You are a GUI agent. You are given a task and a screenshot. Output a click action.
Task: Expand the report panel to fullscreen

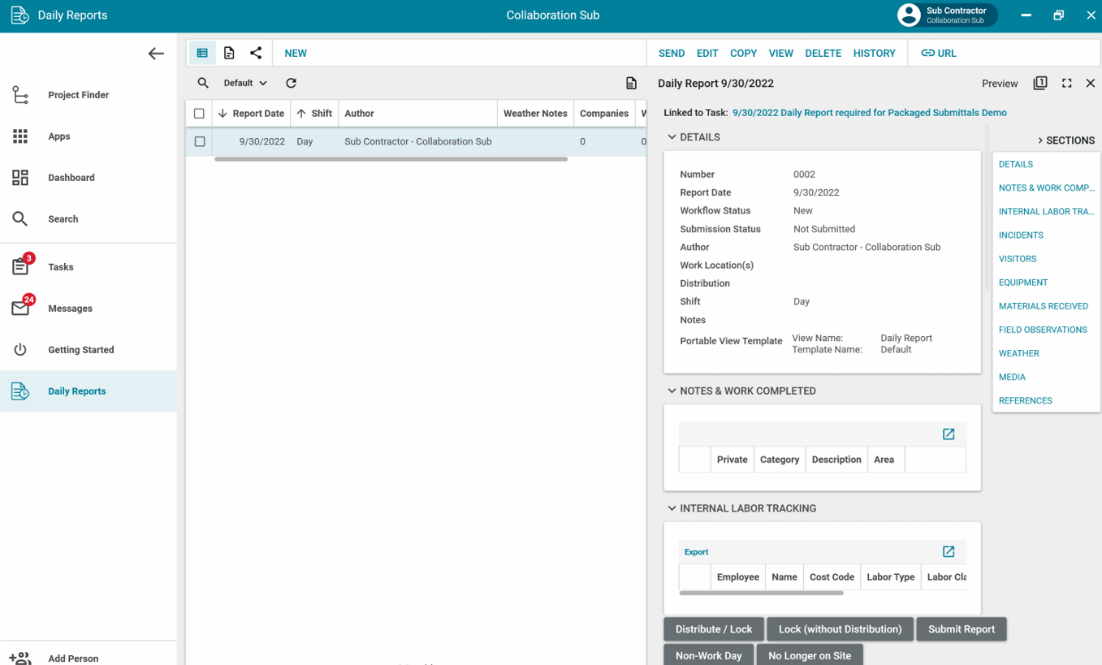click(1066, 83)
